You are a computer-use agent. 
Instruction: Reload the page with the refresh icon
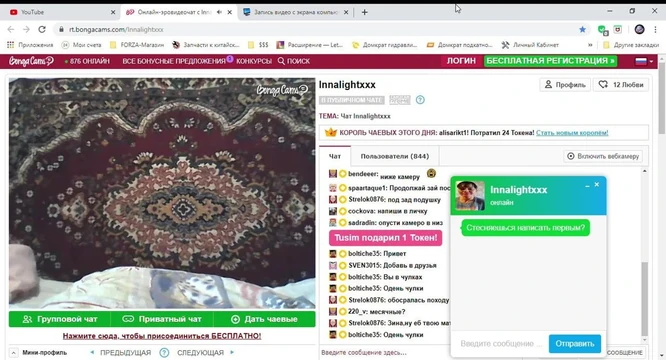[42, 29]
